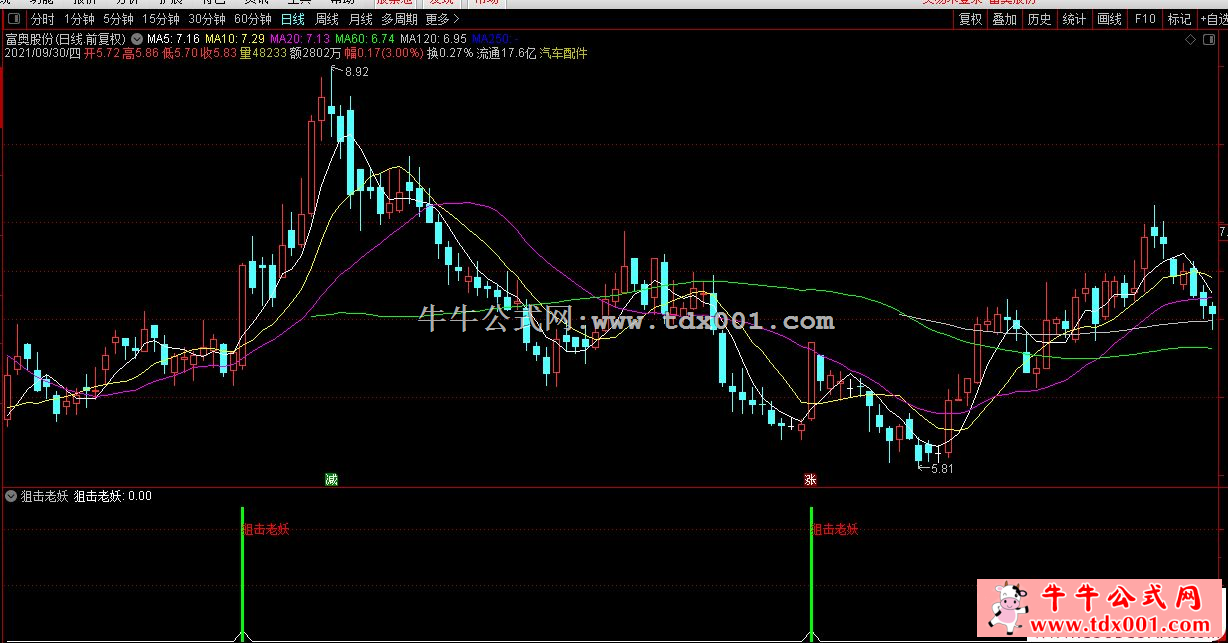Switch to the 周线 weekly tab

326,19
